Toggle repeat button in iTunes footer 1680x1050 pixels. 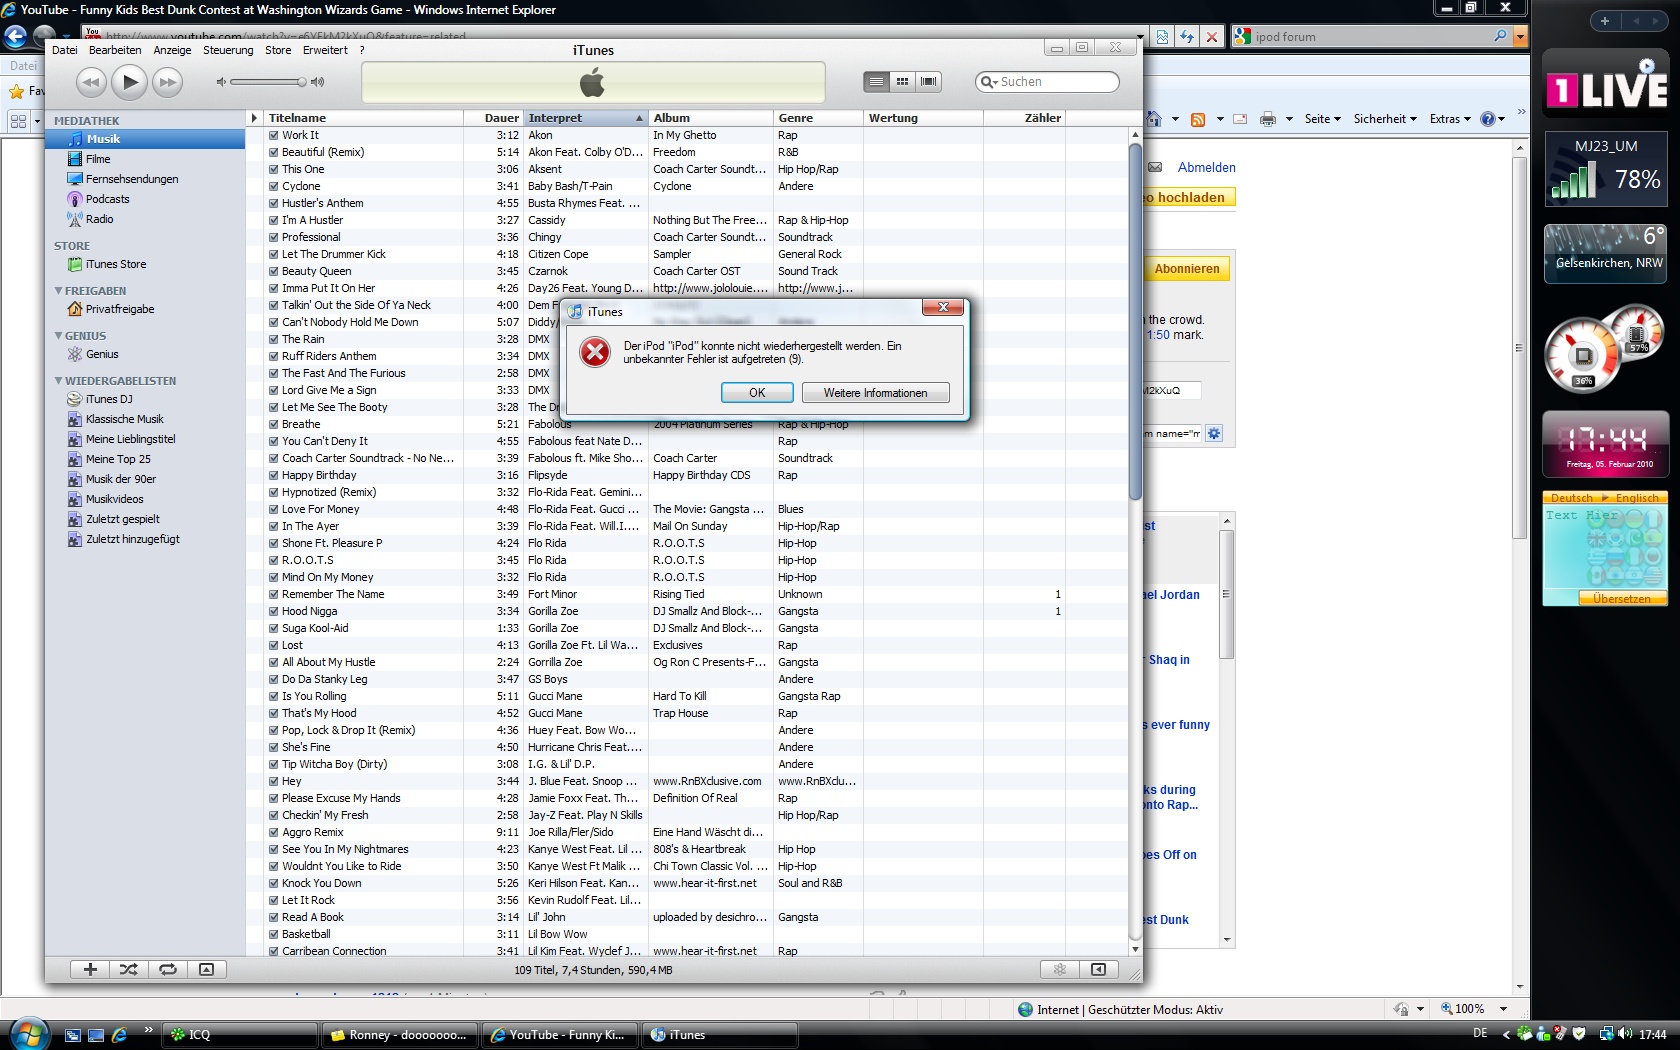click(x=168, y=969)
